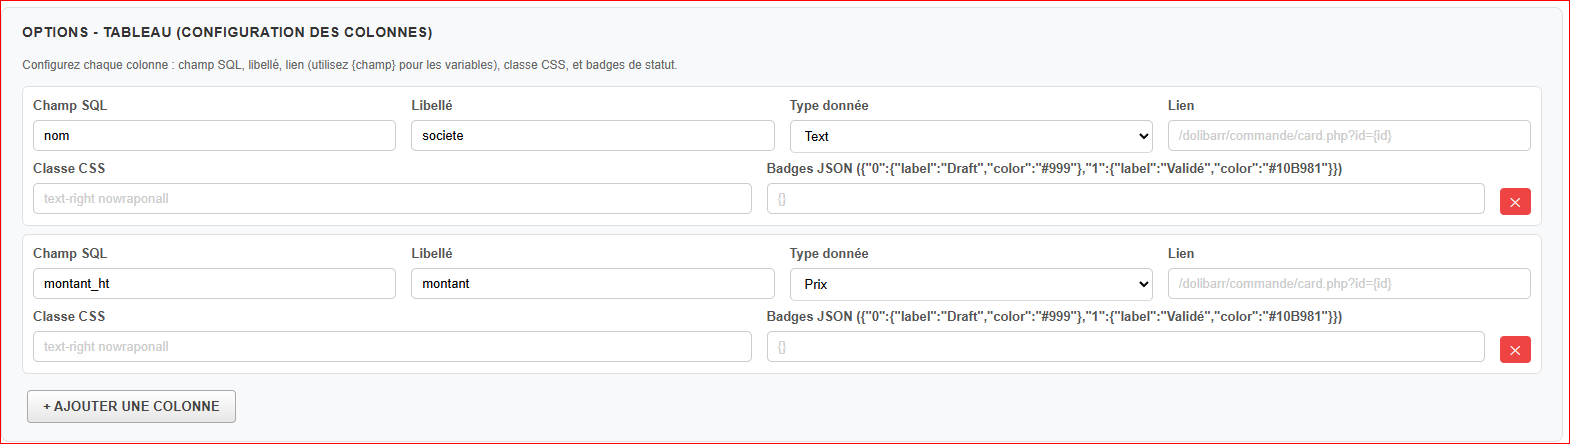The image size is (1570, 444).
Task: Click the Classe CSS label in the nom row
Action: (69, 169)
